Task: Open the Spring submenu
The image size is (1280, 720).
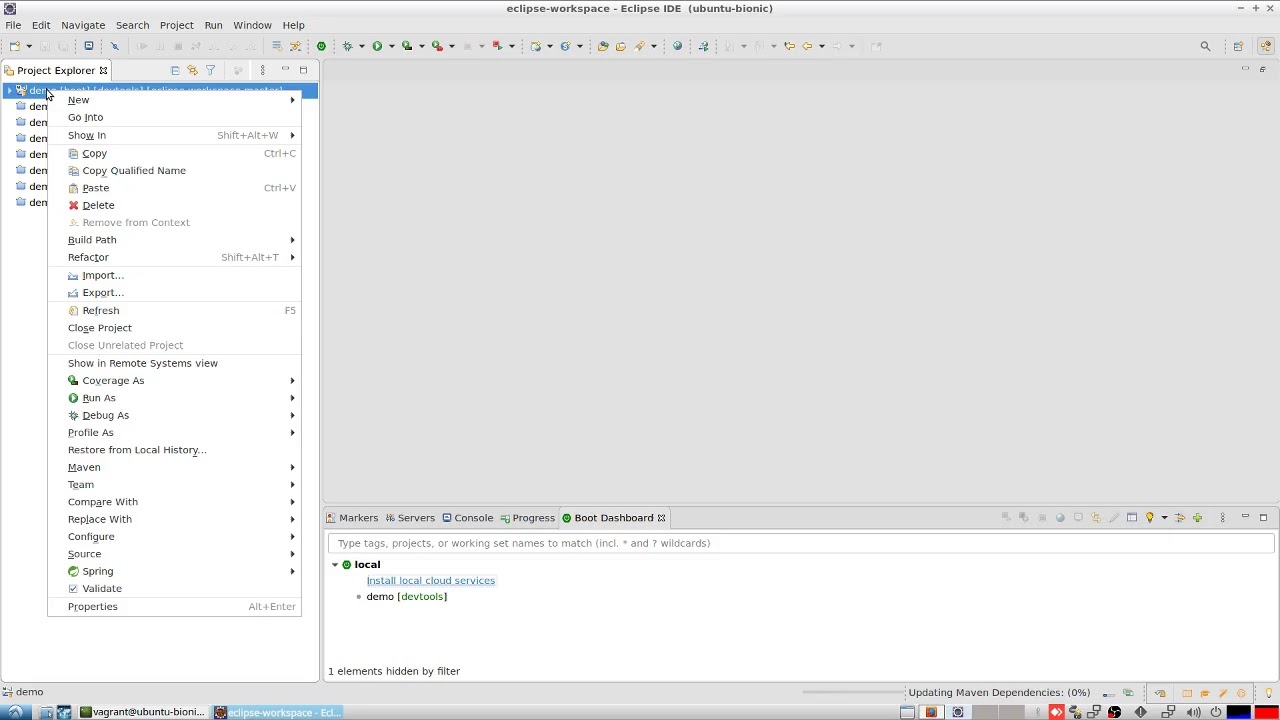Action: 174,571
